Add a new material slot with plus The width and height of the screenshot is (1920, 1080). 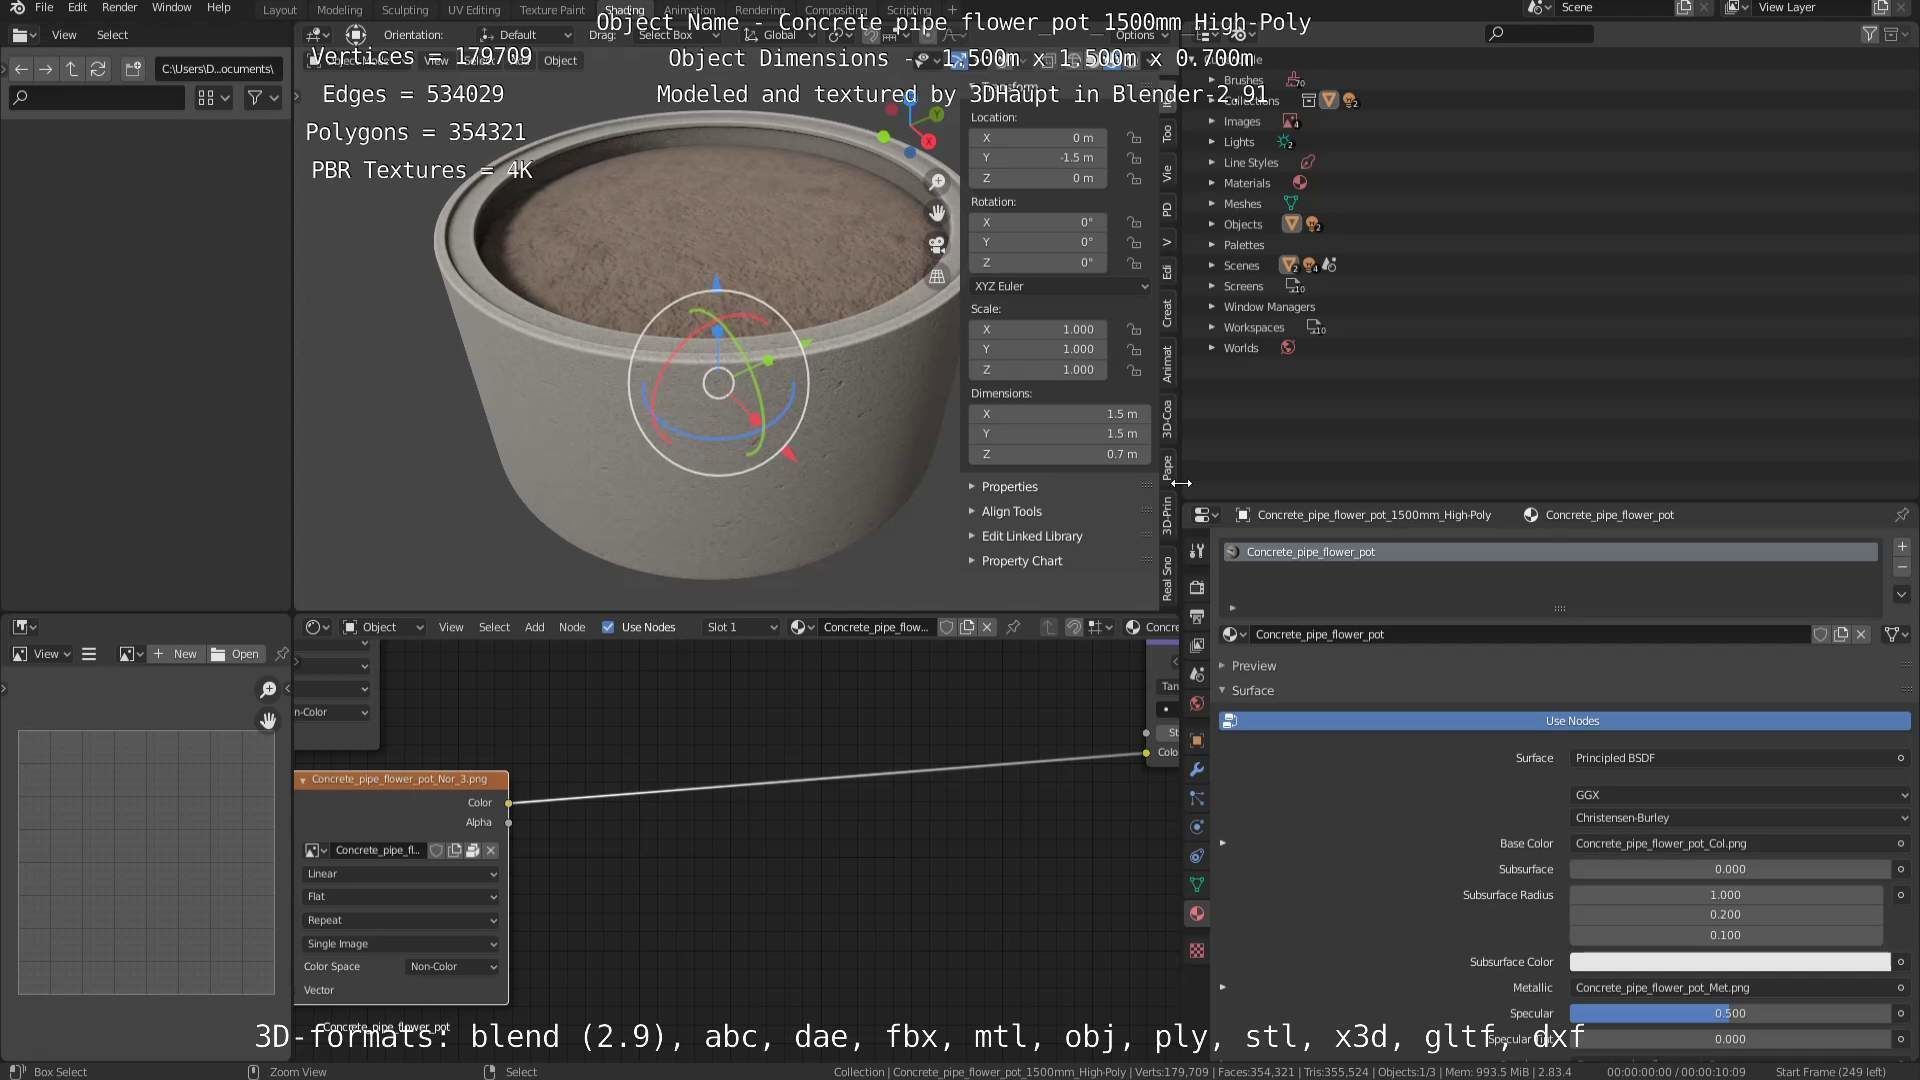point(1902,547)
